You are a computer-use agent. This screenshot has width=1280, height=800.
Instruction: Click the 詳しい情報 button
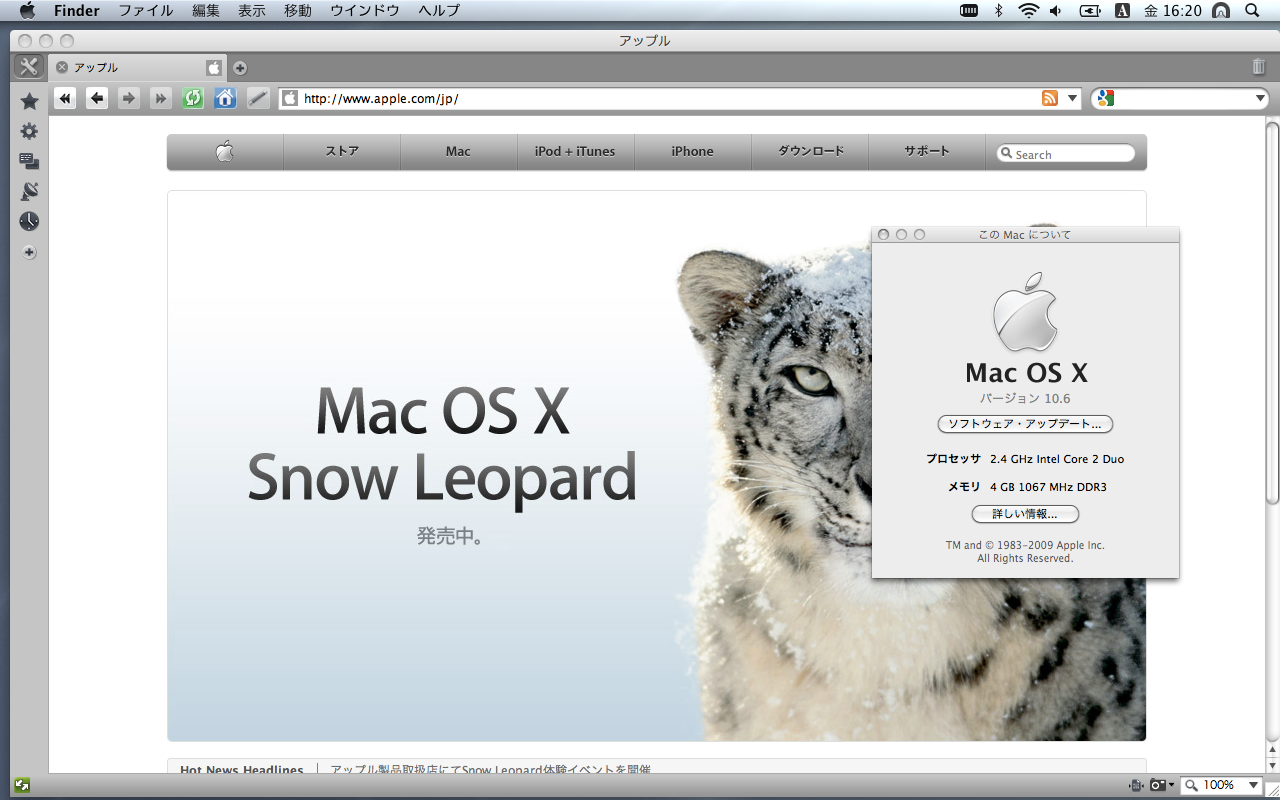tap(1025, 514)
